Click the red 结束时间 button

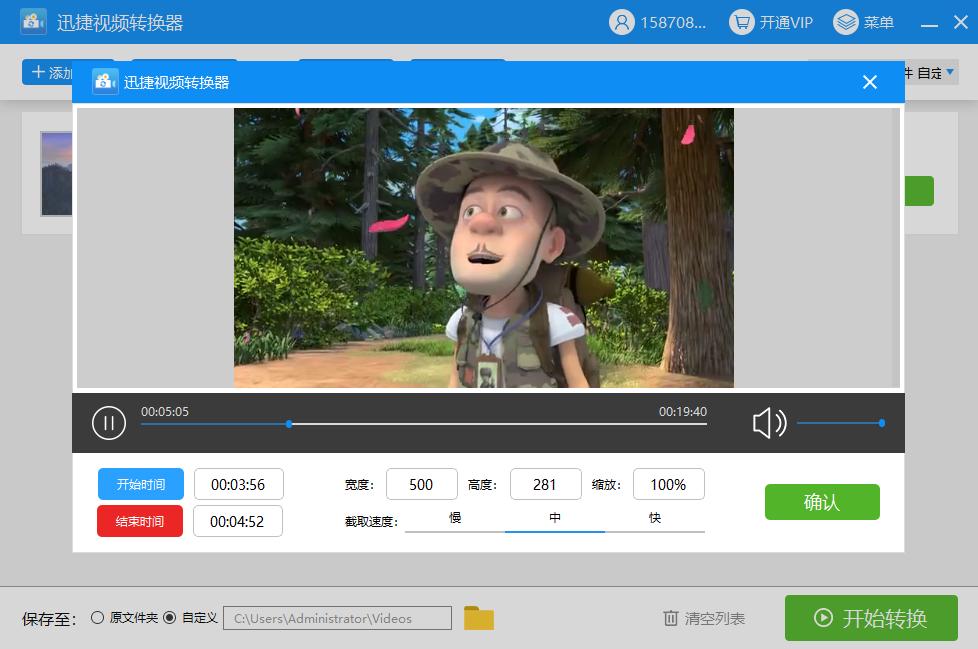[140, 521]
